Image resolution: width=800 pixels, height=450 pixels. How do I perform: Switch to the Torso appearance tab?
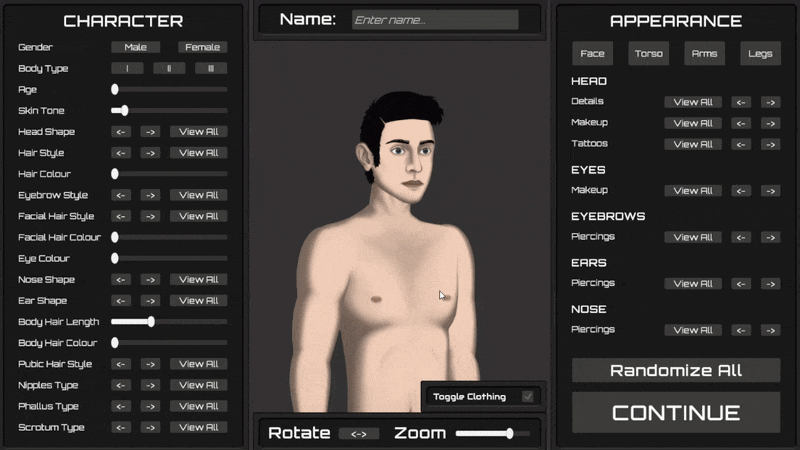[648, 54]
